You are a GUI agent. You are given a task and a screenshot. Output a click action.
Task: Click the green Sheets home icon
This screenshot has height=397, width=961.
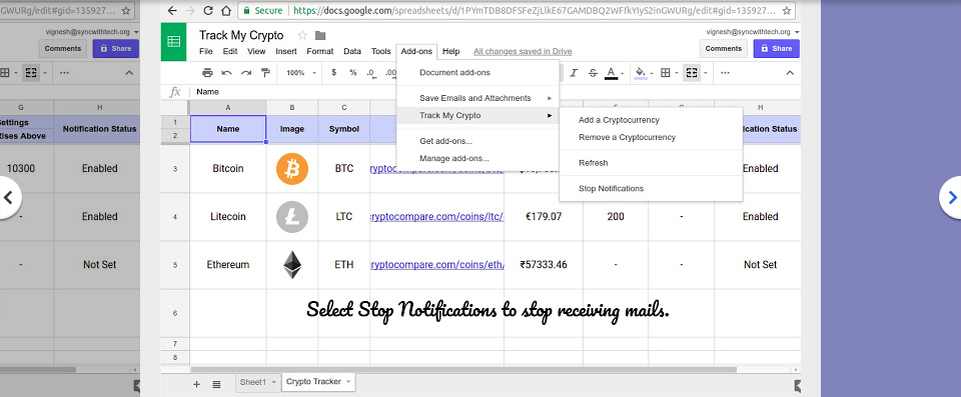tap(173, 42)
